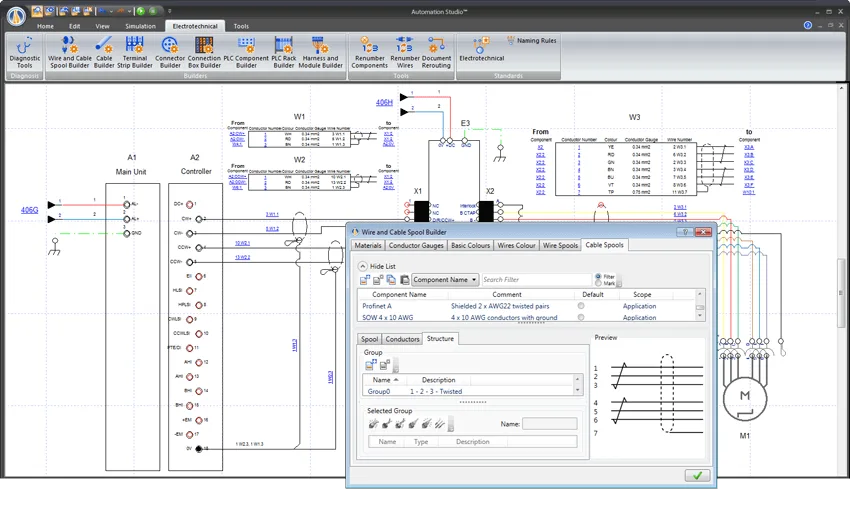Click the 10 W2.1 wire link

pyautogui.click(x=242, y=243)
